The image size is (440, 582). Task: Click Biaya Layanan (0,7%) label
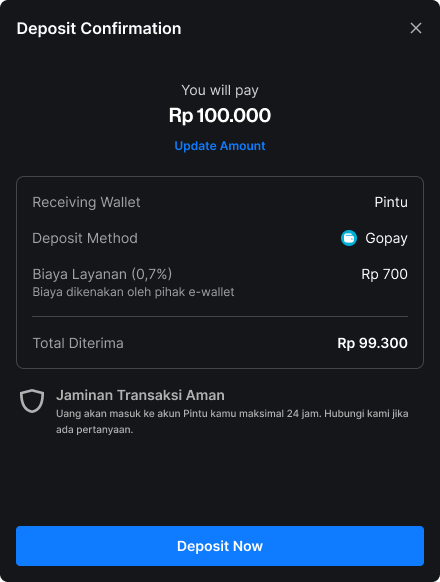pyautogui.click(x=102, y=274)
